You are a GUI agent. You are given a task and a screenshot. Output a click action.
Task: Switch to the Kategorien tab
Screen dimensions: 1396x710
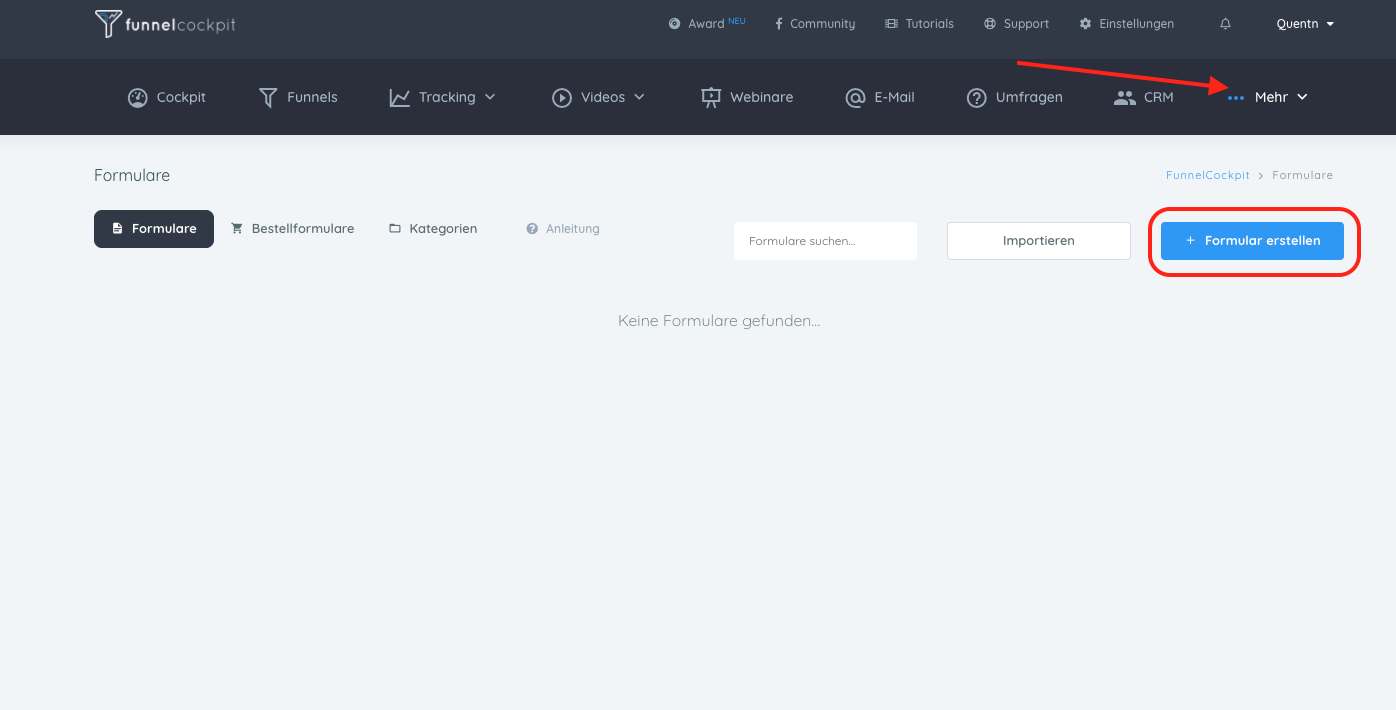(433, 229)
